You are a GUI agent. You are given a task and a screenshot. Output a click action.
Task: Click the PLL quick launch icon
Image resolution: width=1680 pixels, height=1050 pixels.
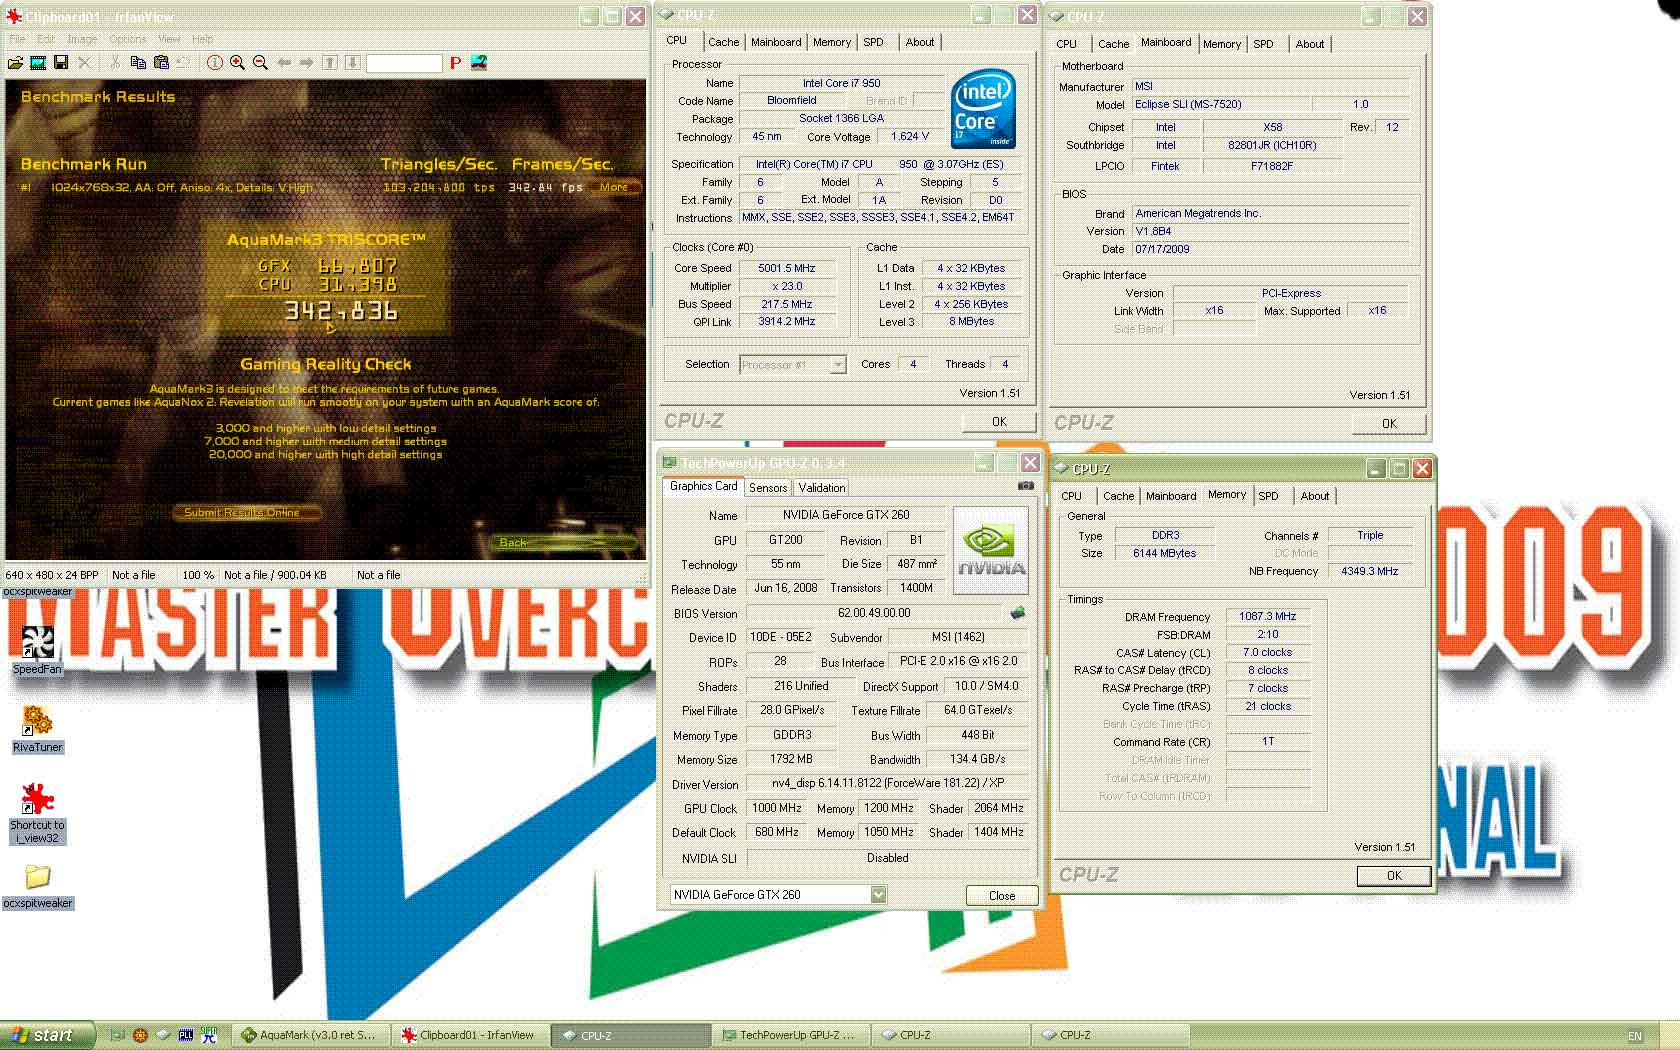coord(185,1035)
